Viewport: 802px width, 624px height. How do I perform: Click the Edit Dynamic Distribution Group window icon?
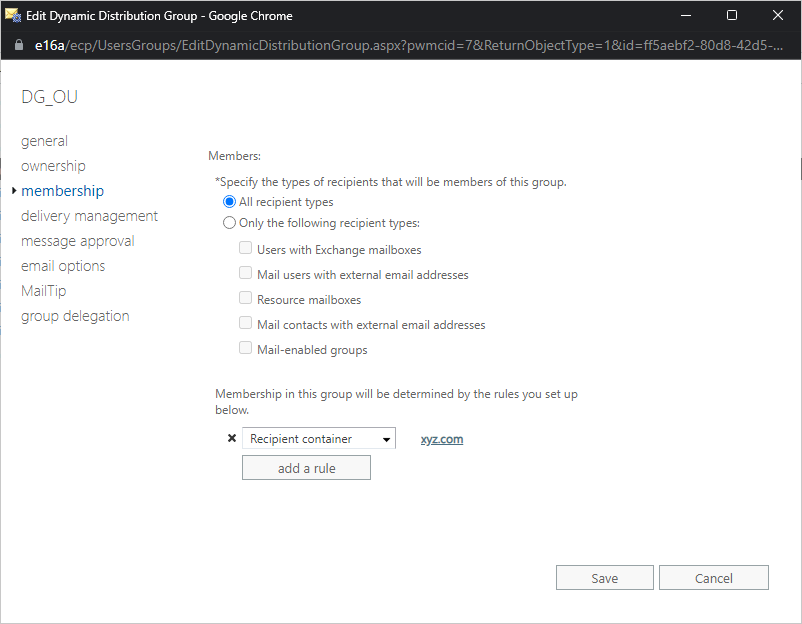coord(13,14)
